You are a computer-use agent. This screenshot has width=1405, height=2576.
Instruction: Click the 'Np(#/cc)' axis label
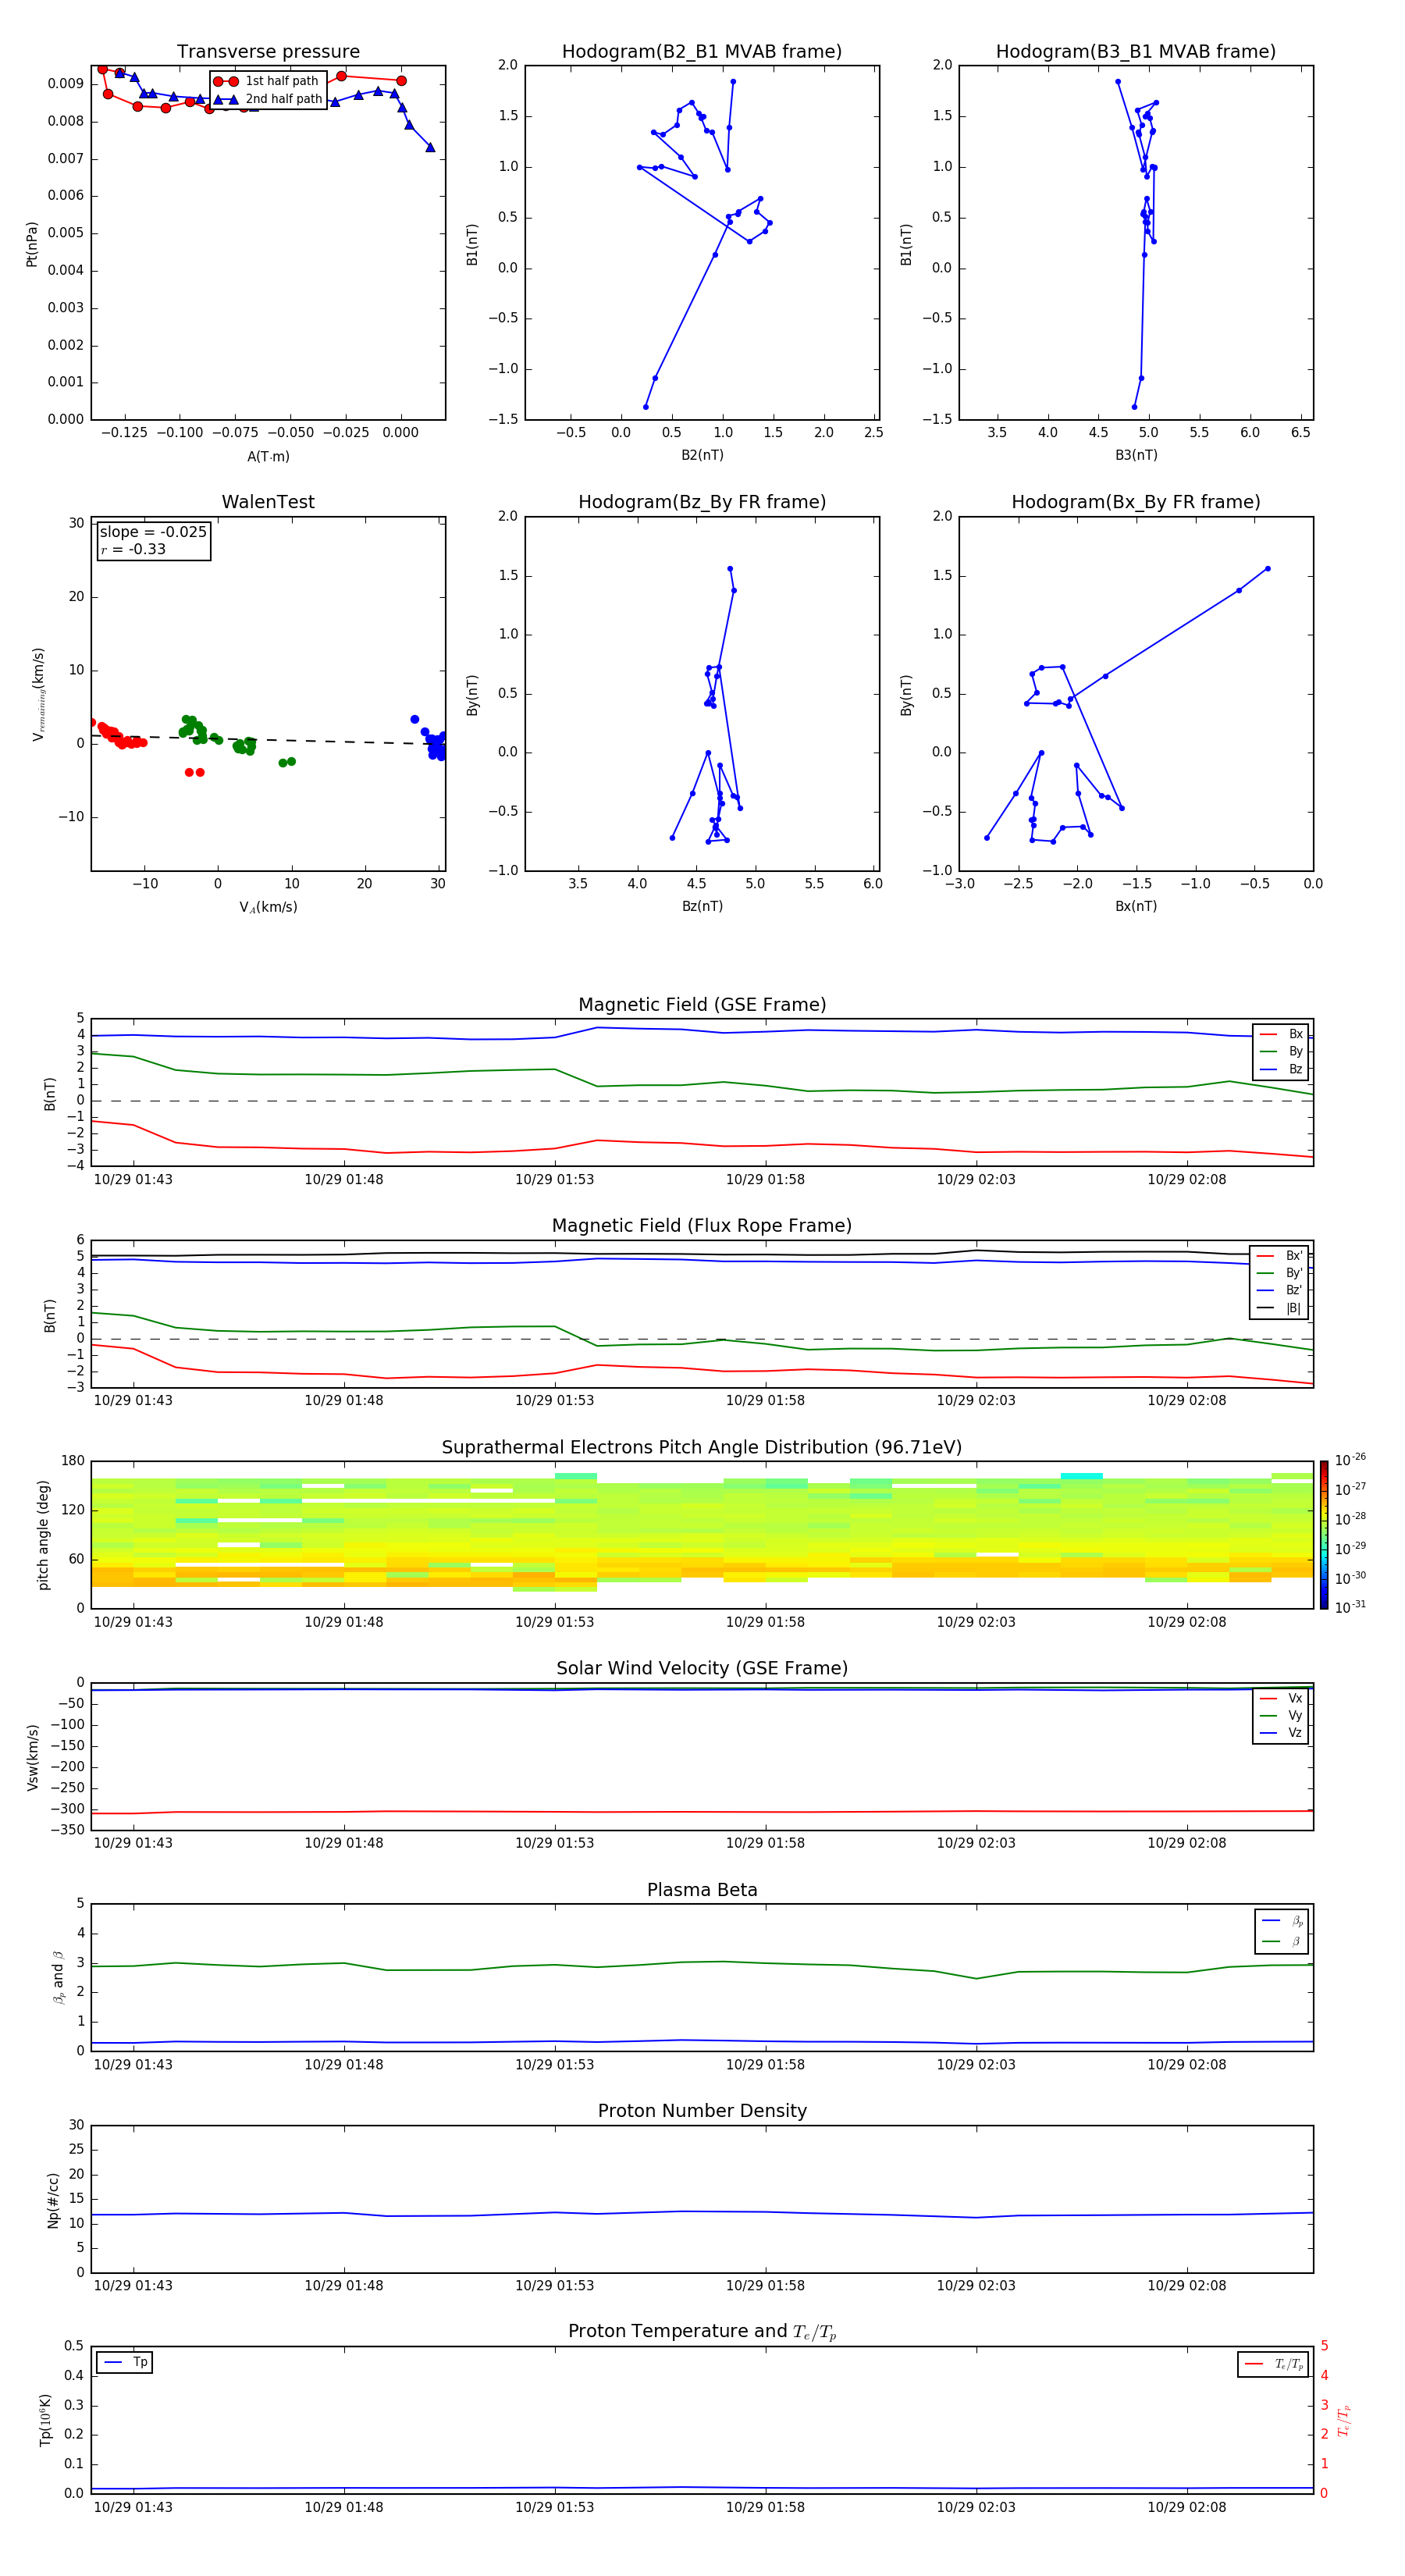(54, 2200)
